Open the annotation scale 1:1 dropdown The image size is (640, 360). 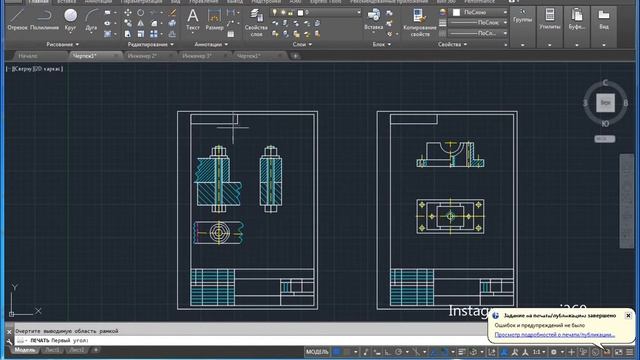[539, 352]
